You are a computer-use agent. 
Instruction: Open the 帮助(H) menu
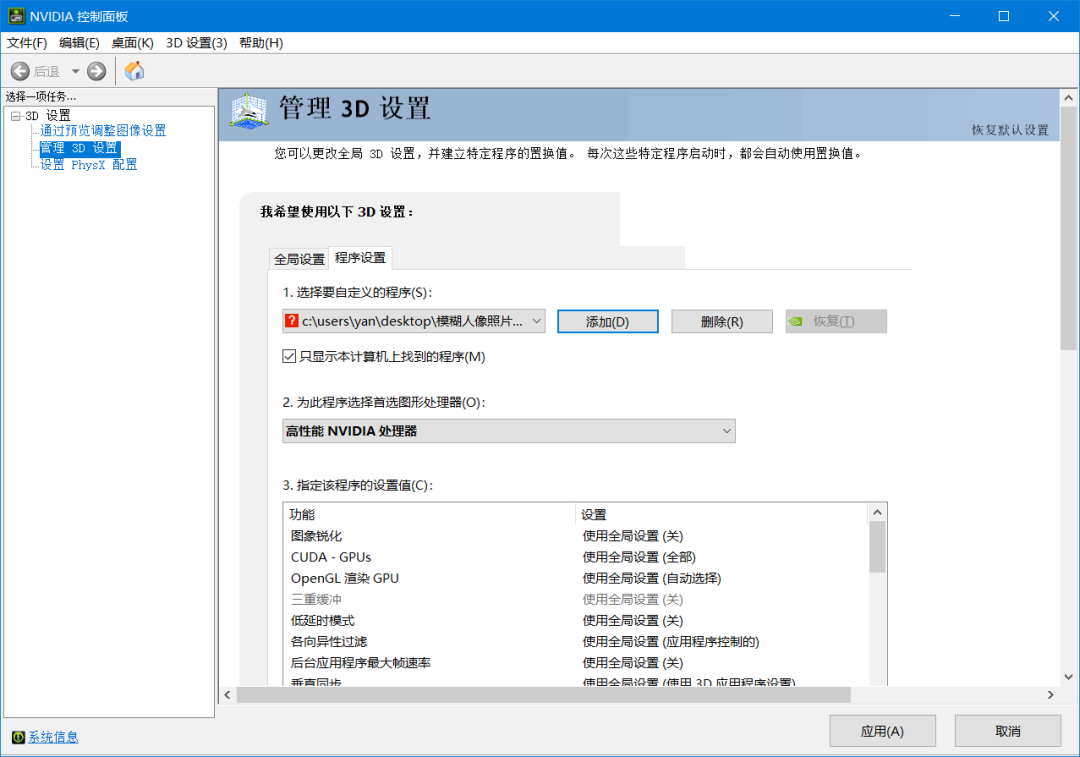(x=261, y=43)
